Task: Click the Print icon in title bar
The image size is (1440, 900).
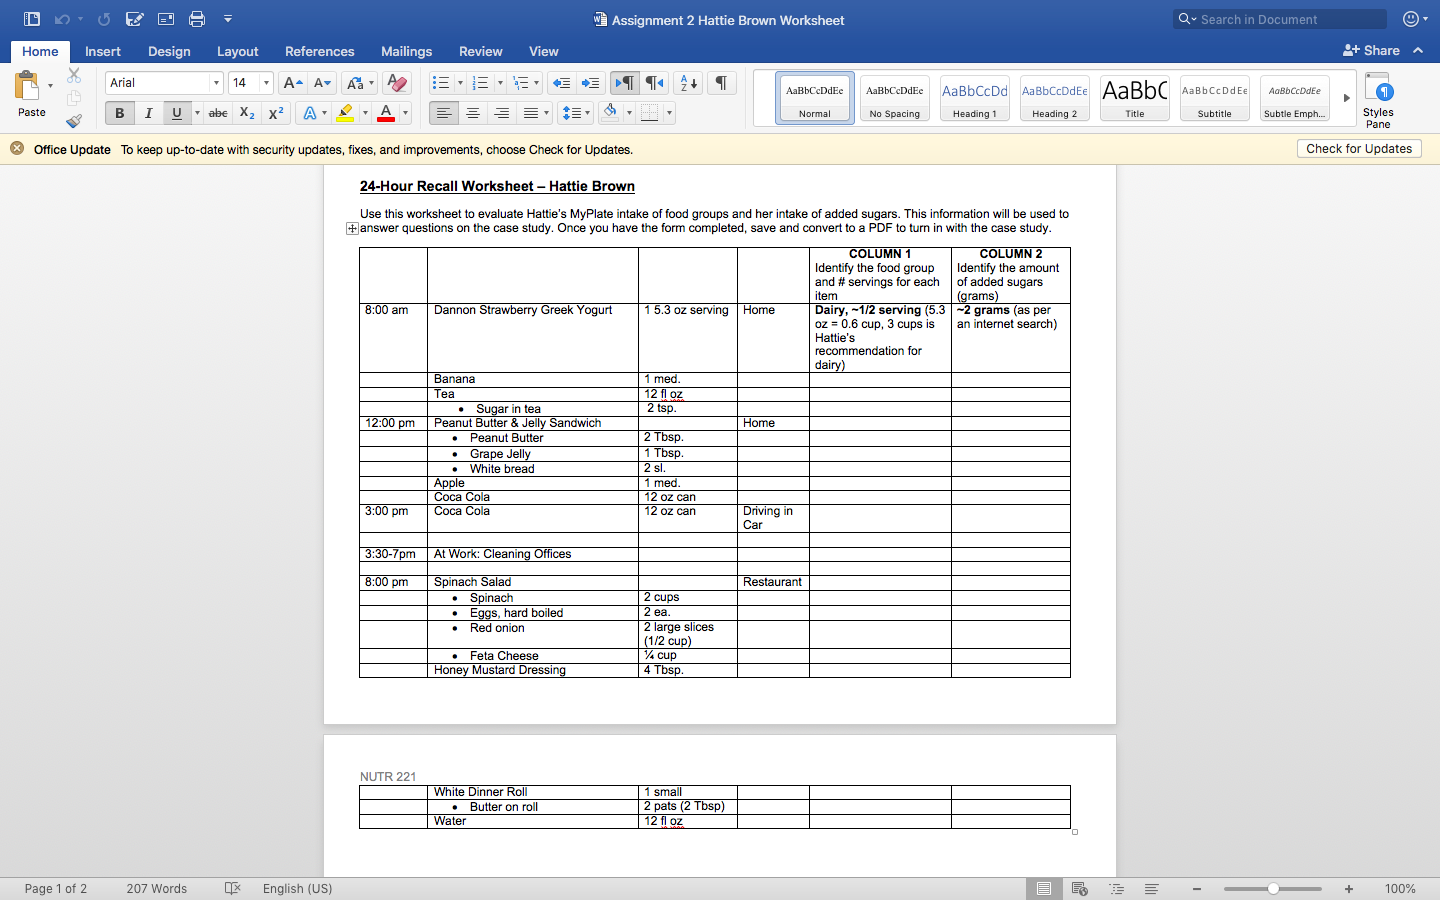Action: click(x=197, y=19)
